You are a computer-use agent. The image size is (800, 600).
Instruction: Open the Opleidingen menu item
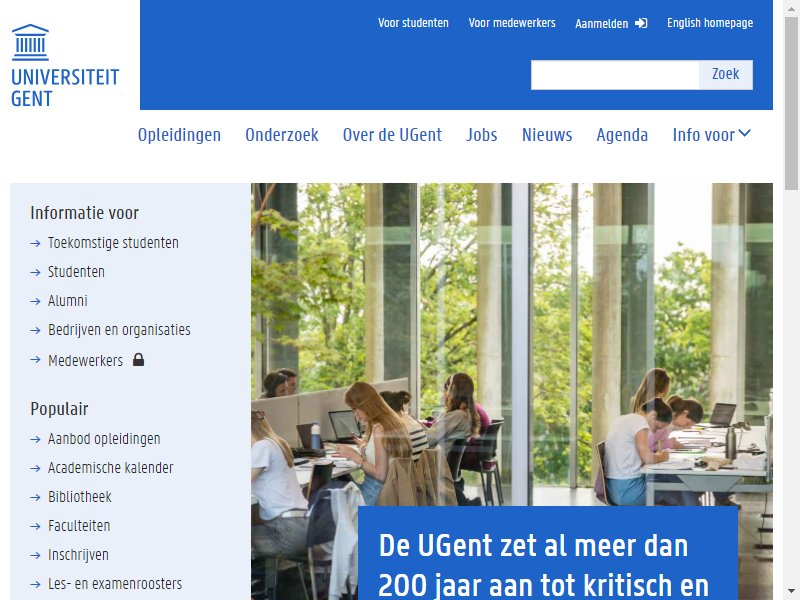tap(179, 135)
